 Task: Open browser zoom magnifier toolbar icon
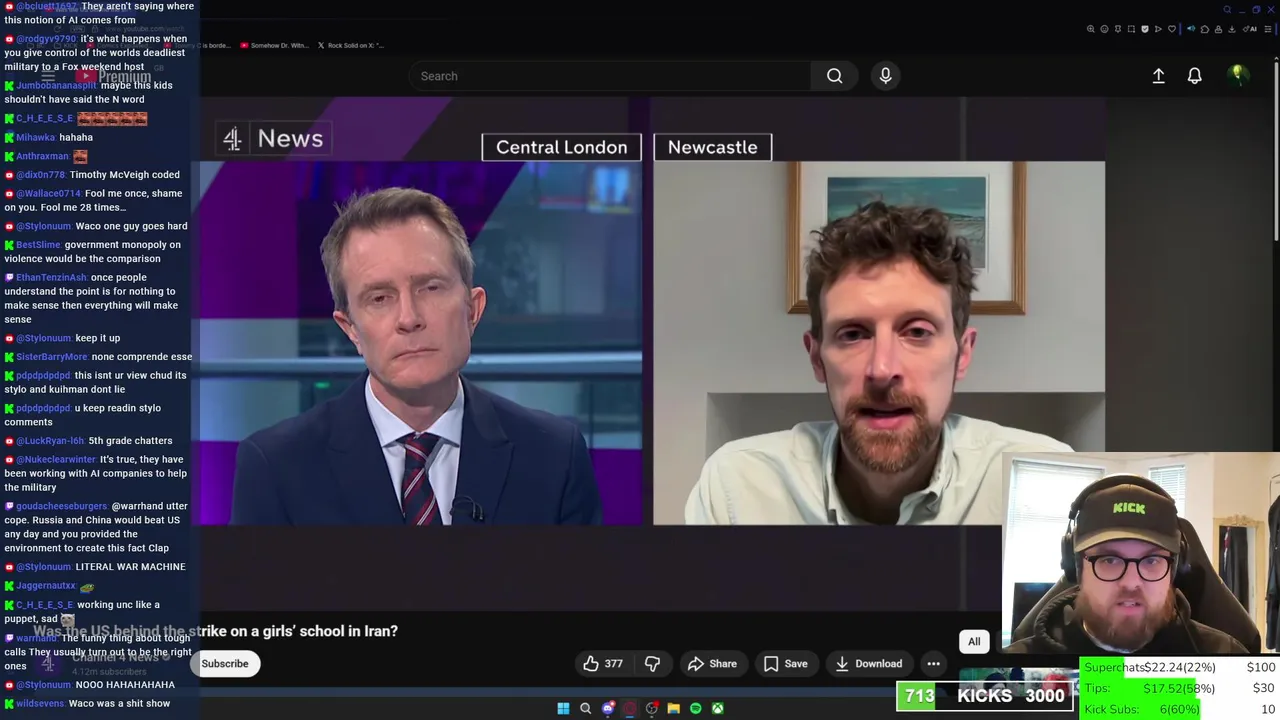click(x=1091, y=29)
